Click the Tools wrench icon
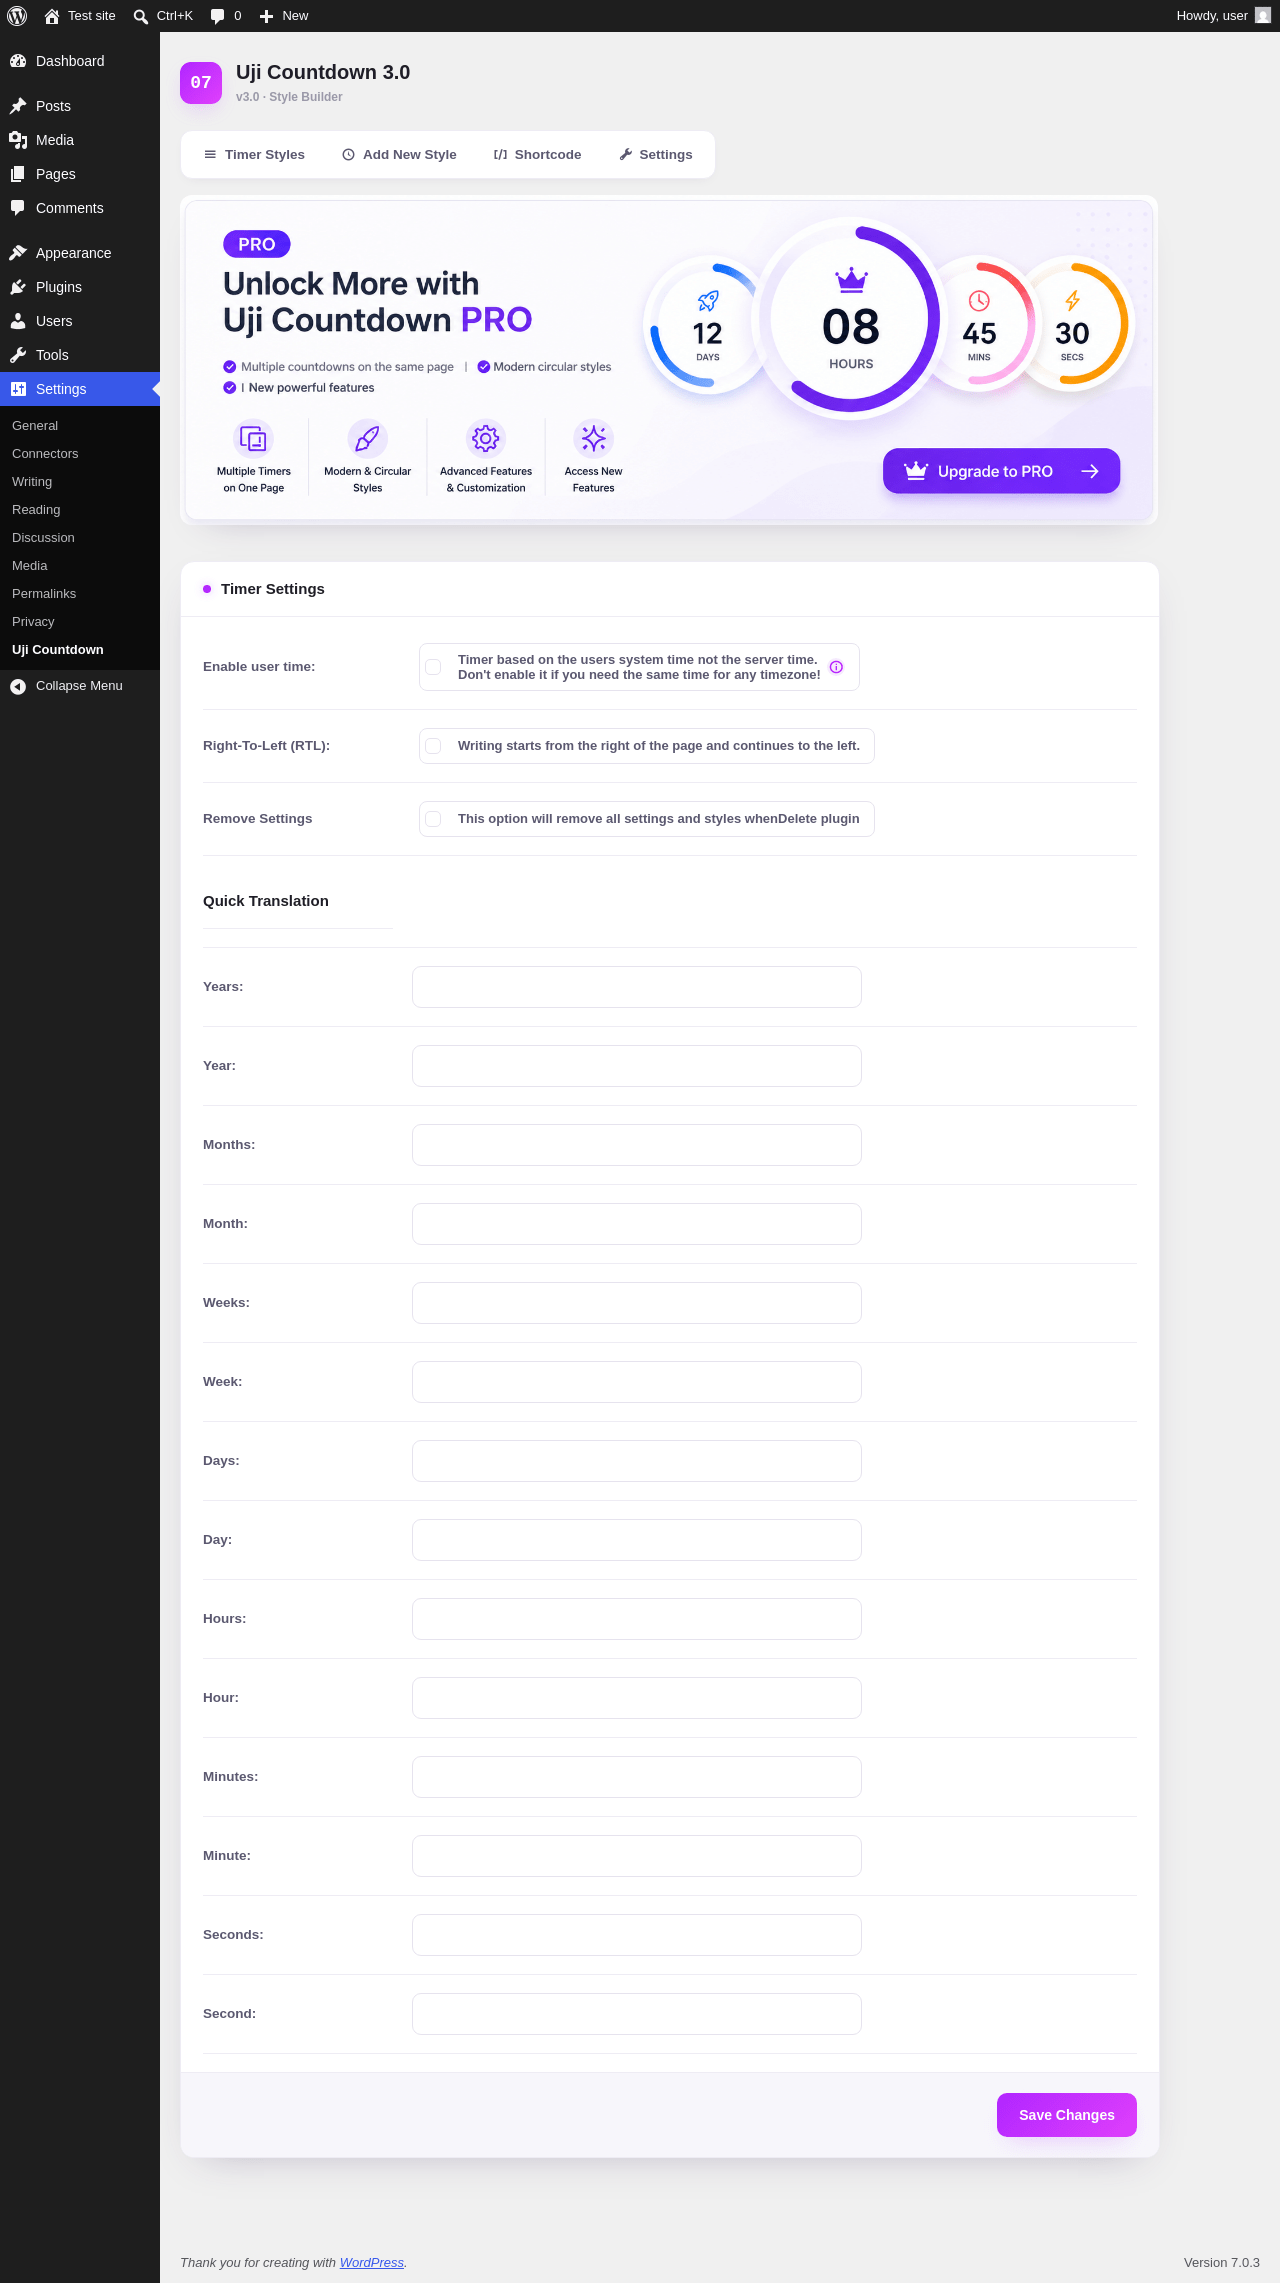The width and height of the screenshot is (1280, 2283). (18, 355)
